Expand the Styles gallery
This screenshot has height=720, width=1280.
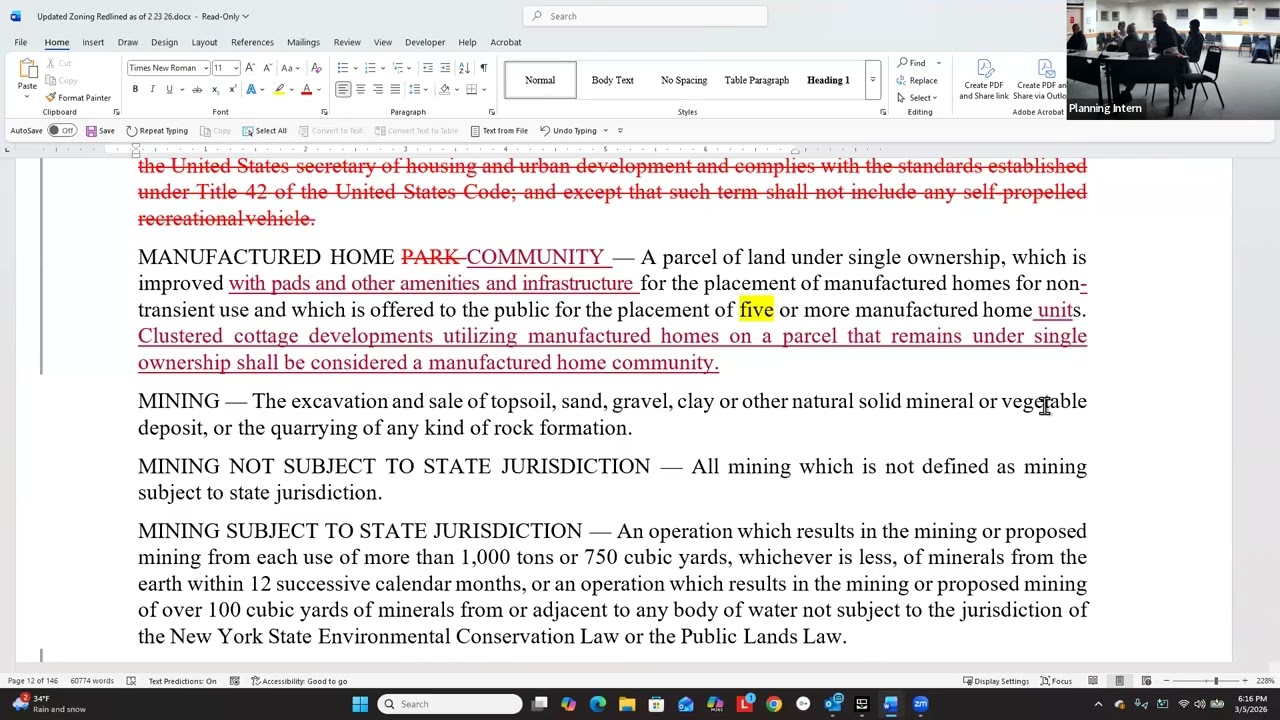(872, 80)
